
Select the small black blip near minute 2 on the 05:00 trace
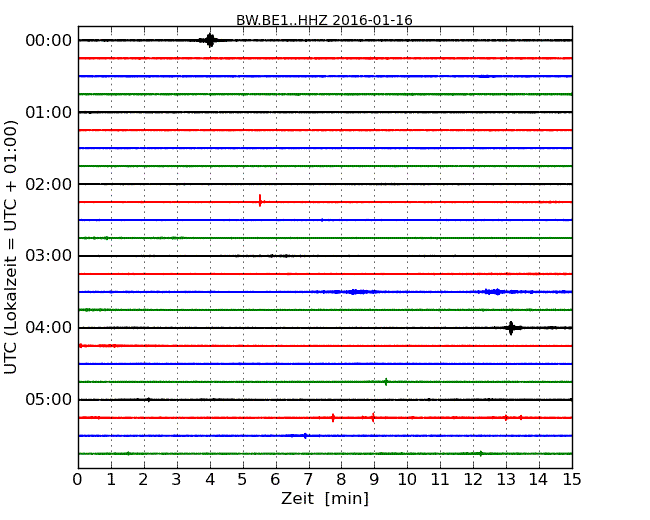coord(148,400)
